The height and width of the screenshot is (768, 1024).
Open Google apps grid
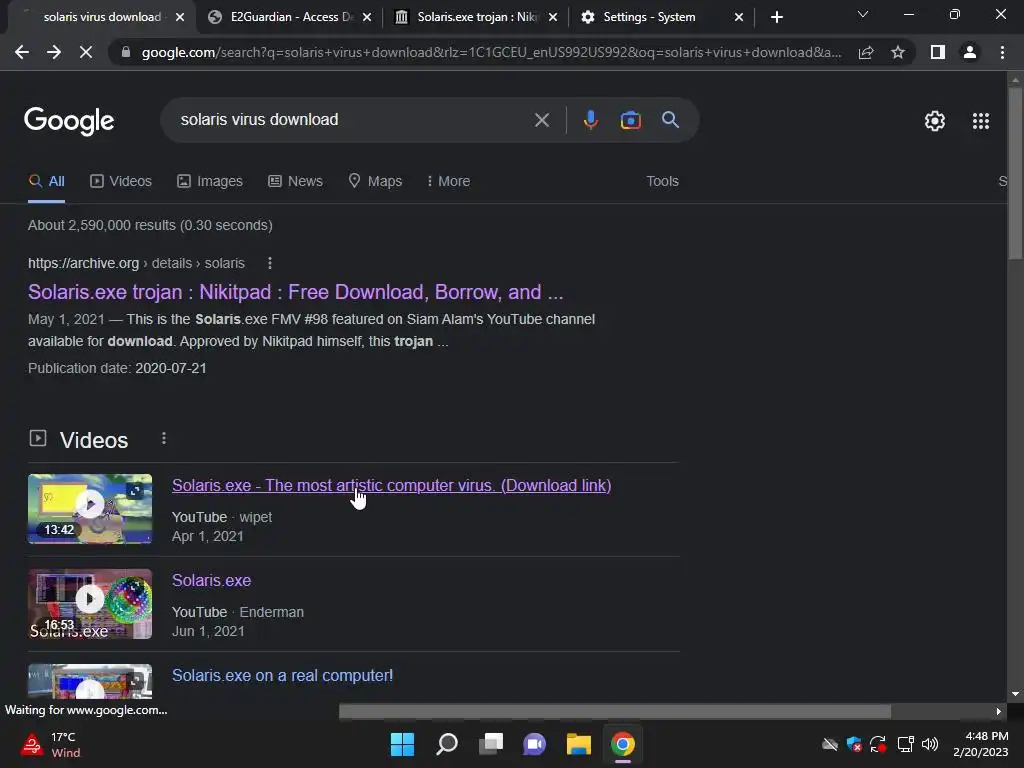tap(980, 121)
